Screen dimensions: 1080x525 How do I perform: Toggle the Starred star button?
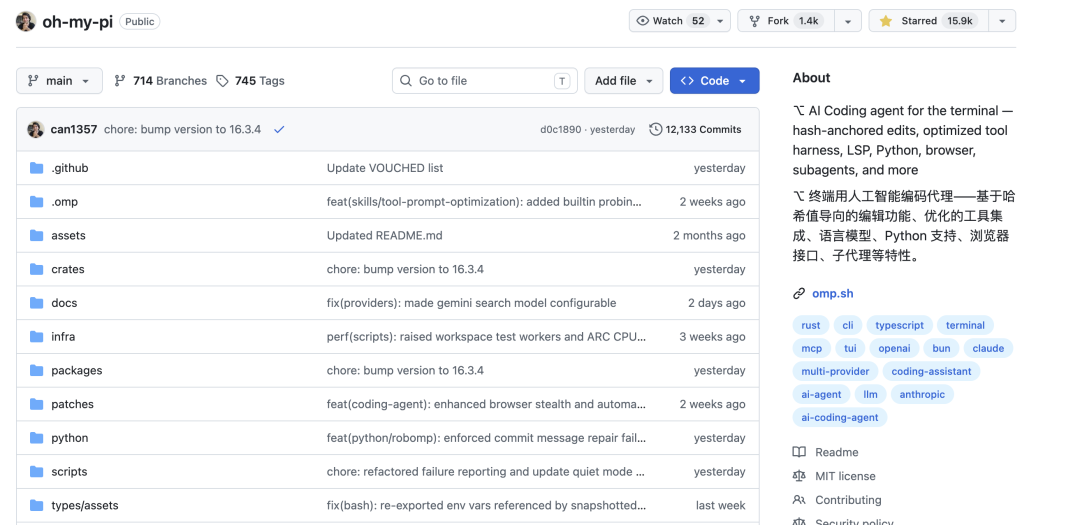coord(928,21)
